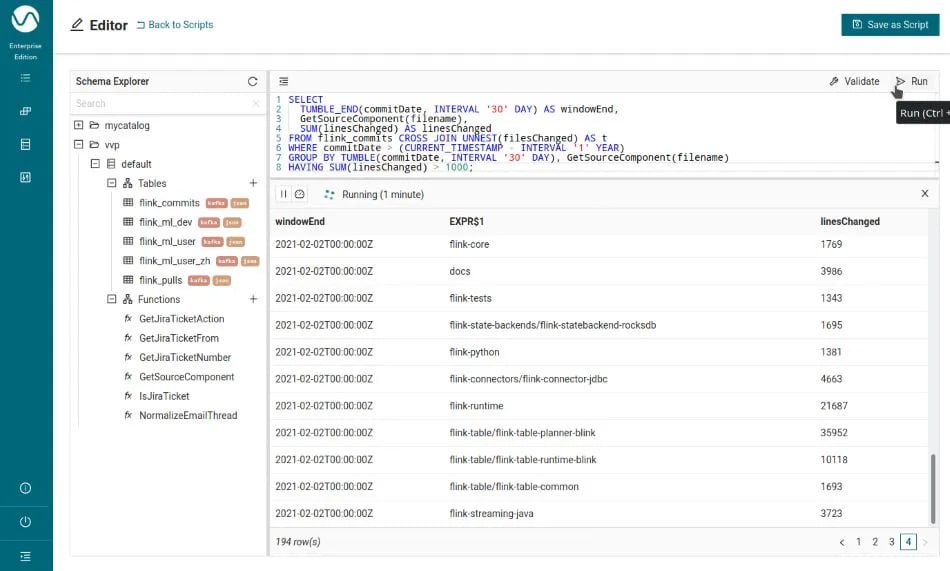Image resolution: width=950 pixels, height=571 pixels.
Task: Follow the Back to Scripts link
Action: tap(174, 25)
